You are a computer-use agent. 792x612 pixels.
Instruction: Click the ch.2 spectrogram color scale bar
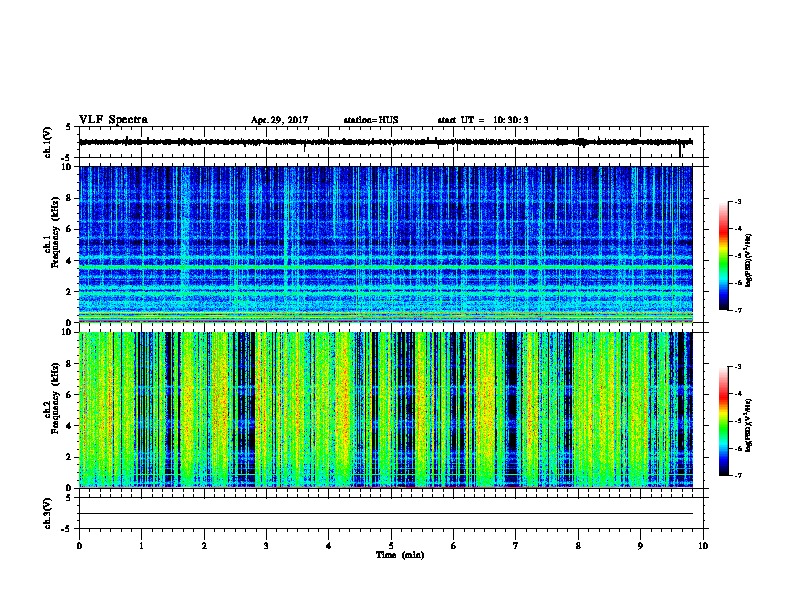pyautogui.click(x=723, y=421)
